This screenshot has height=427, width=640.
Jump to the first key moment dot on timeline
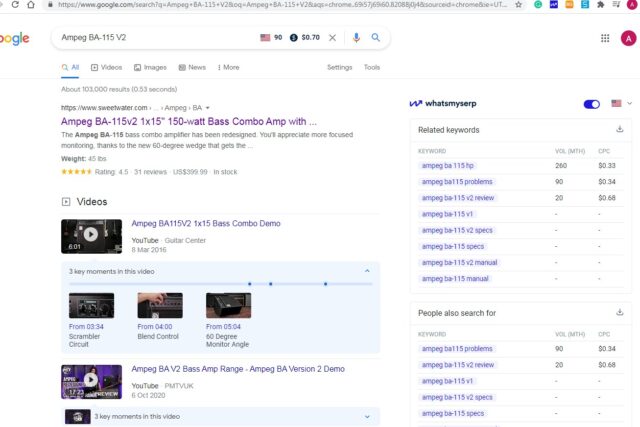pos(250,284)
